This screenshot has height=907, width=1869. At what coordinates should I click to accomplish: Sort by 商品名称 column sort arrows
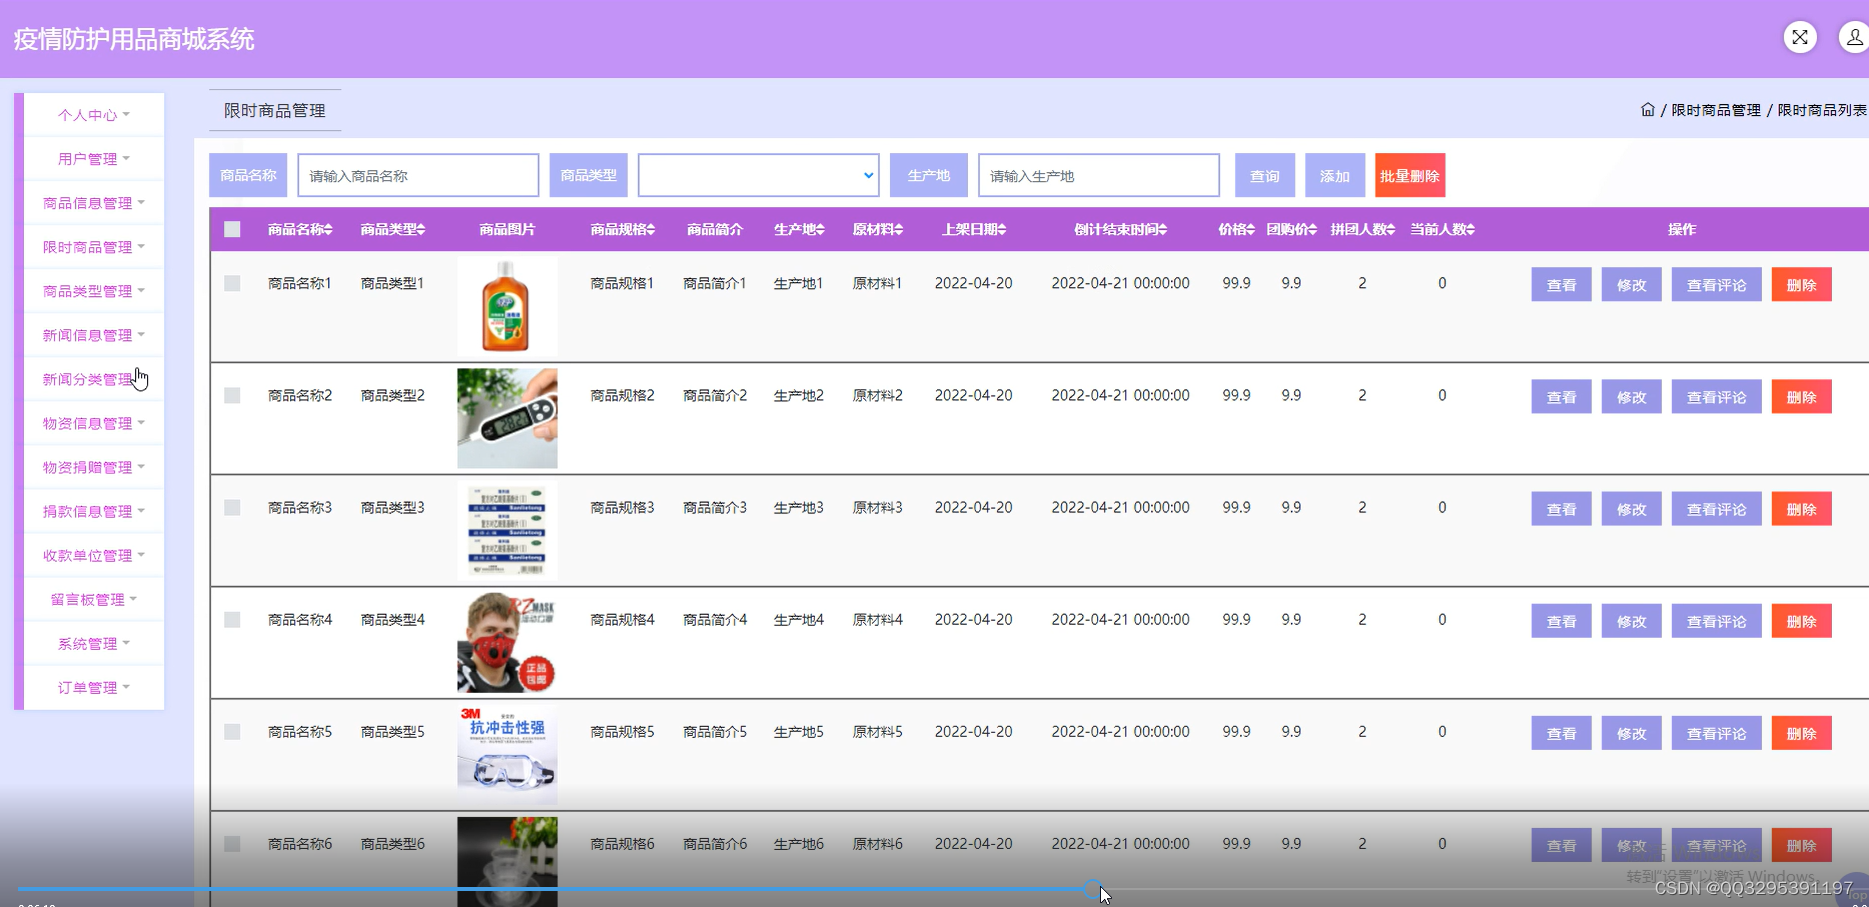click(x=328, y=230)
